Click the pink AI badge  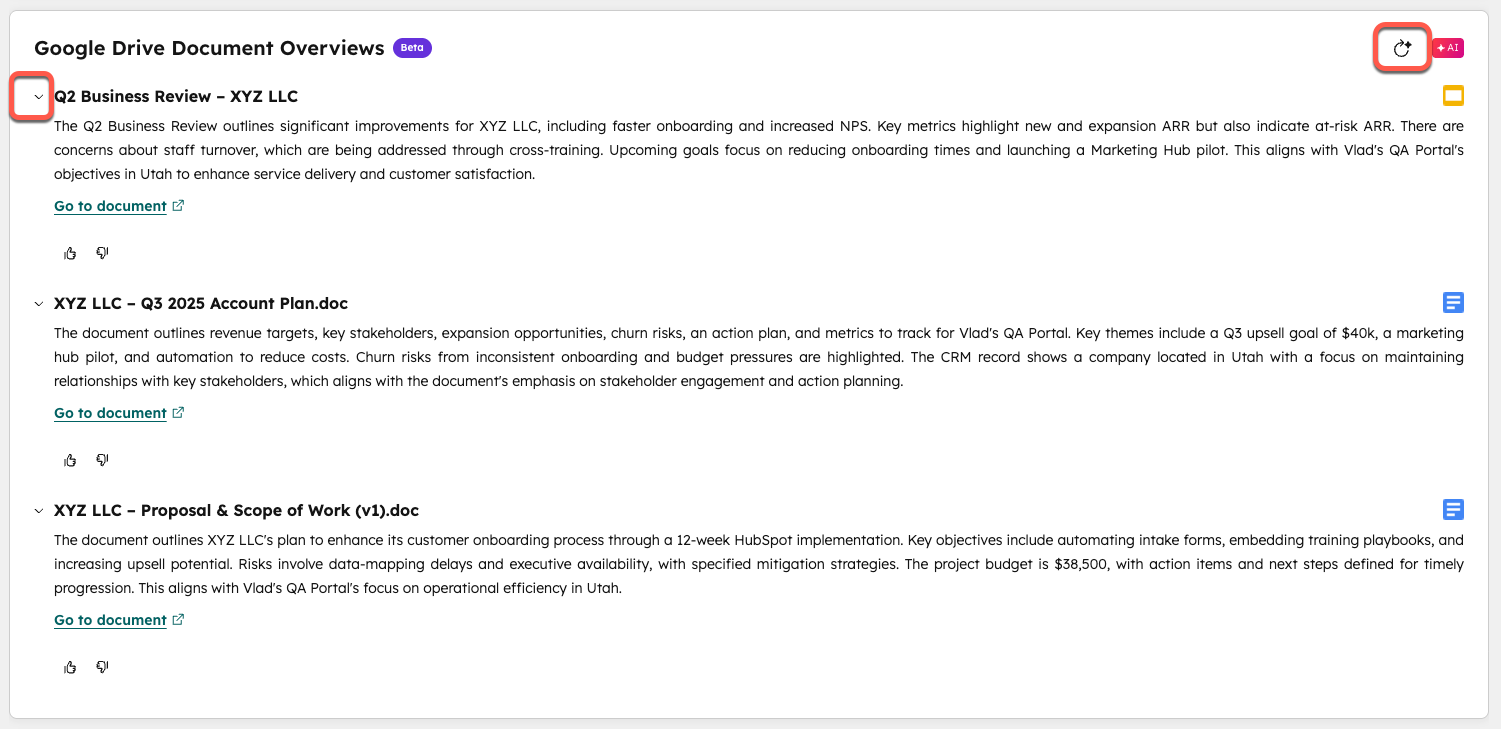pyautogui.click(x=1447, y=48)
